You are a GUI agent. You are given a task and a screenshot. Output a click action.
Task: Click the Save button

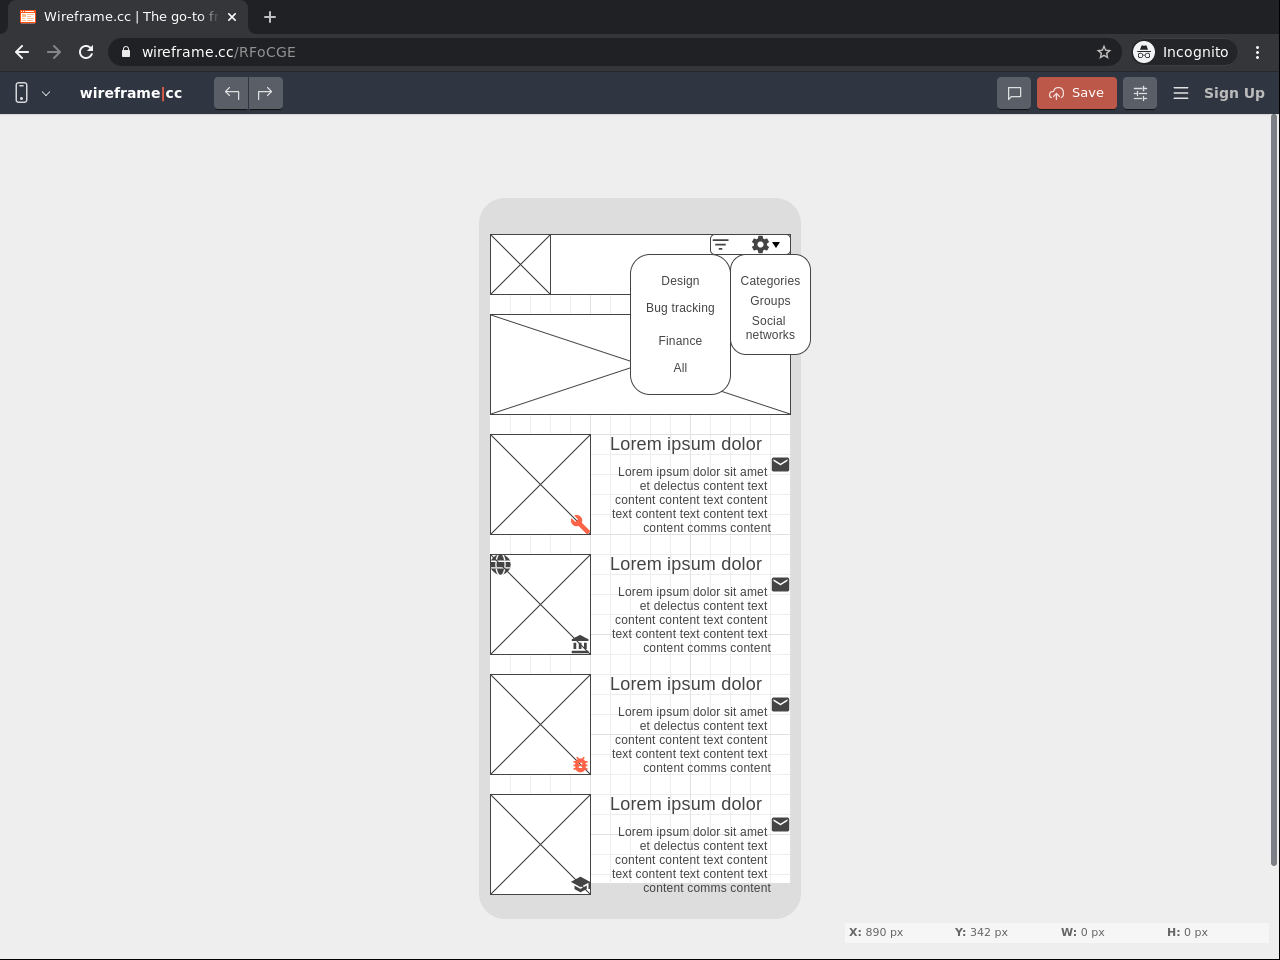click(x=1077, y=93)
